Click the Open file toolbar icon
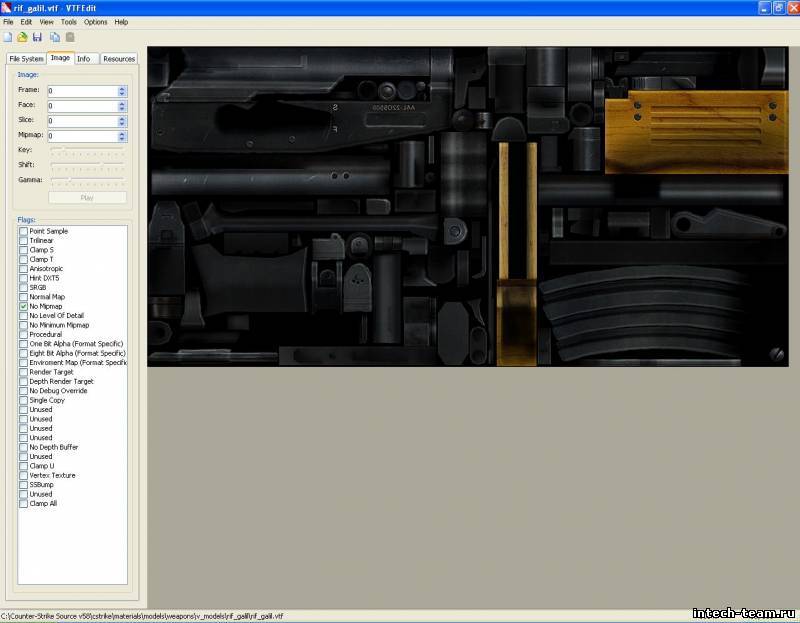The width and height of the screenshot is (800, 623). [x=22, y=37]
